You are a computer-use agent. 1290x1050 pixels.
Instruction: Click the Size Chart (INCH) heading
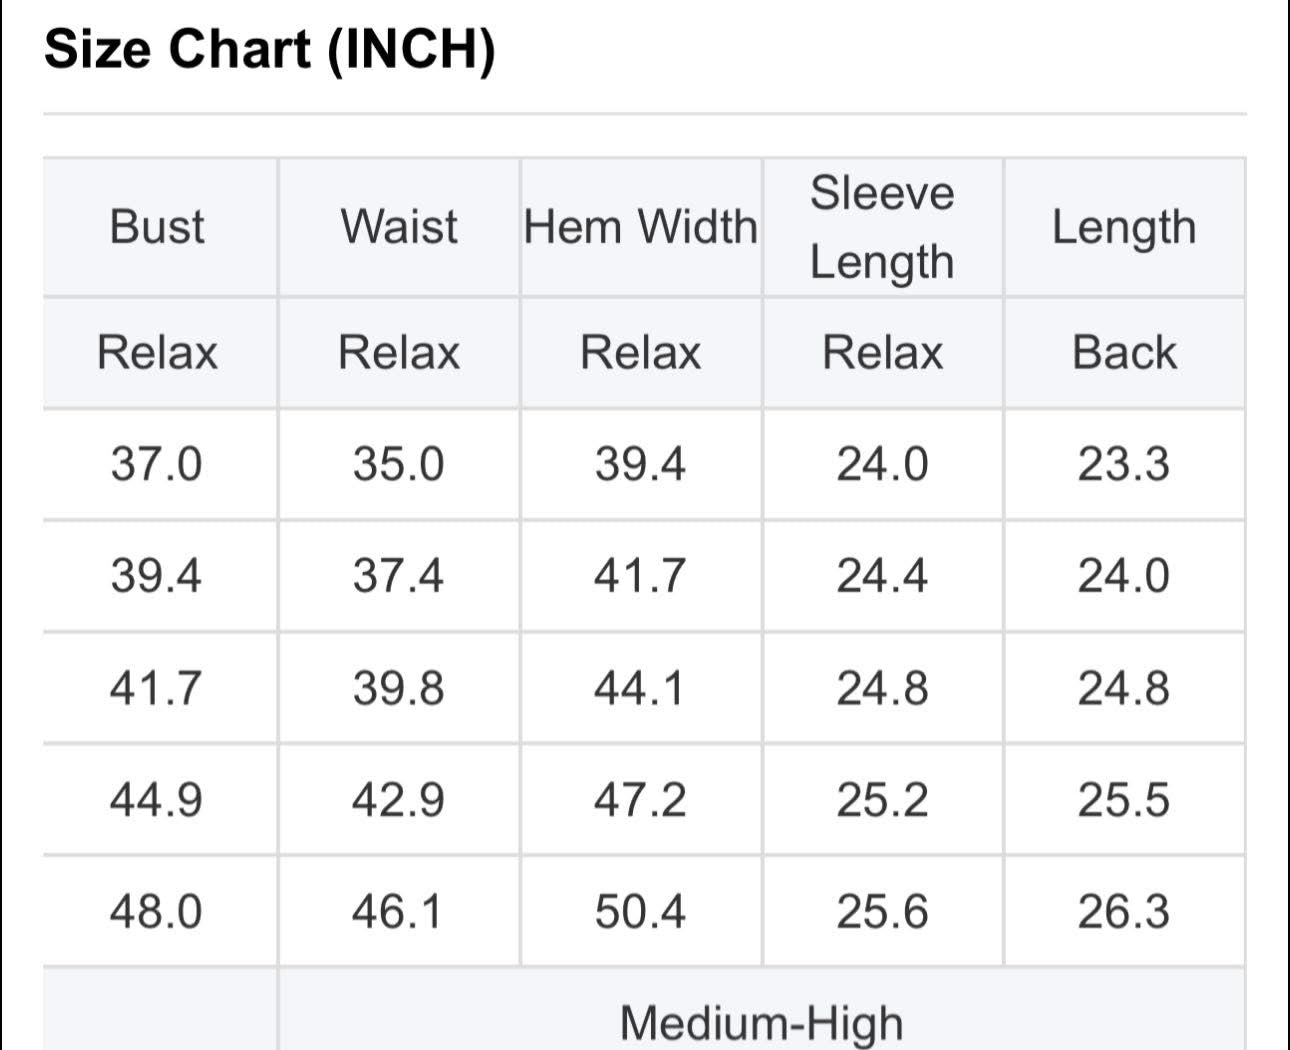click(270, 49)
